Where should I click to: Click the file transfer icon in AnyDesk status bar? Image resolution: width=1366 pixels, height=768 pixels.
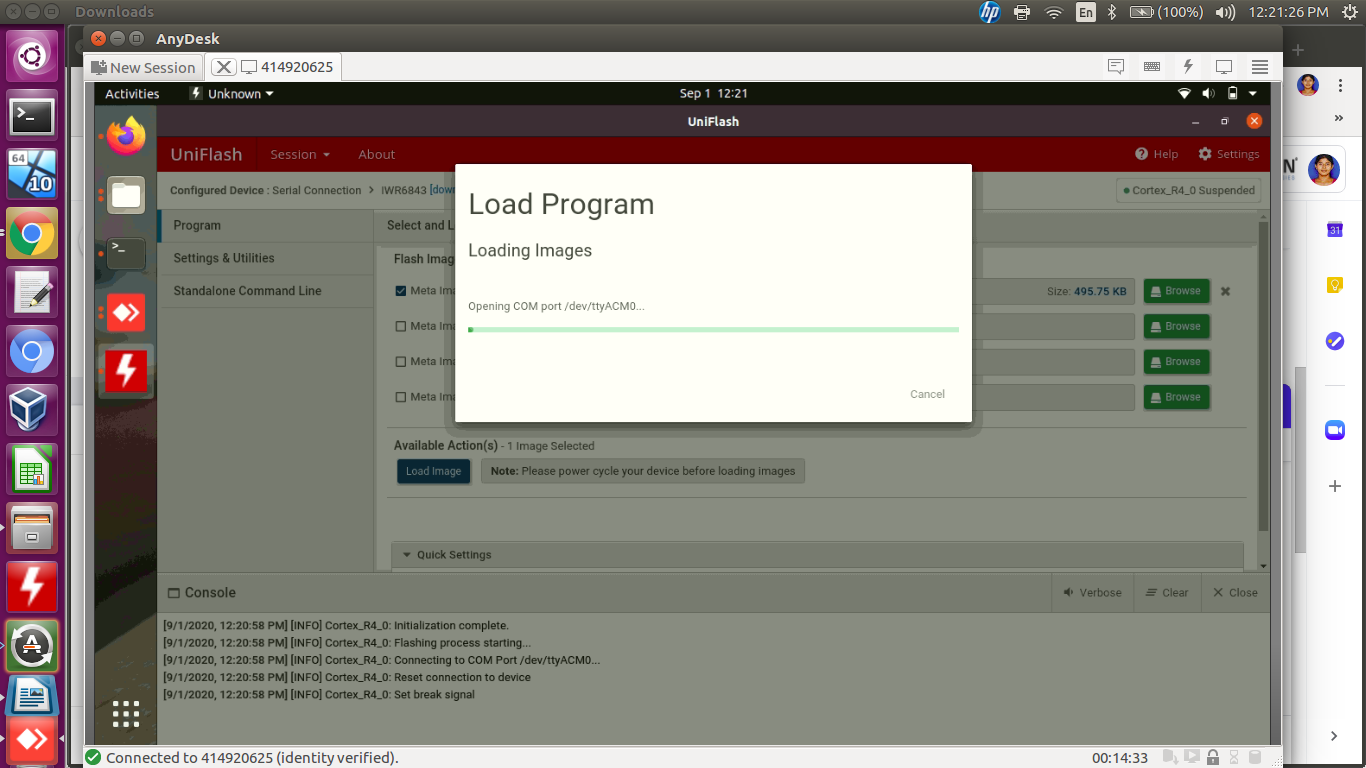coord(1169,757)
